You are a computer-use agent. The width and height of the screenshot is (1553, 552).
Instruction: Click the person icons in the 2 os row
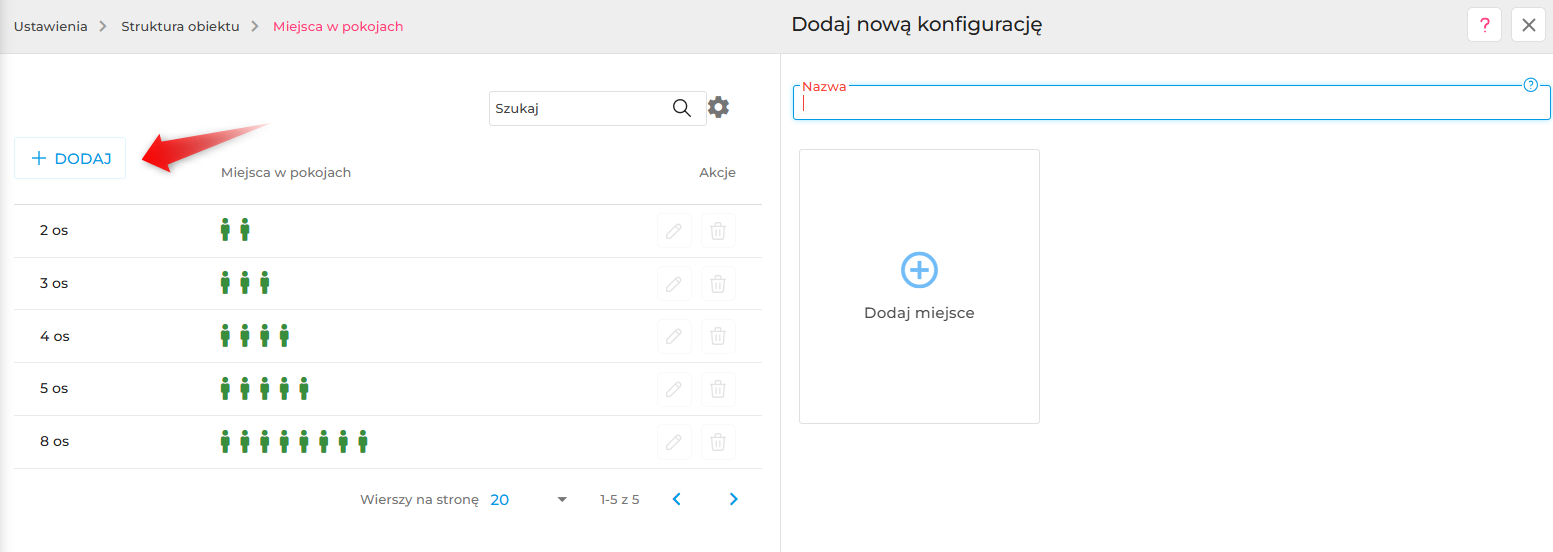tap(235, 230)
